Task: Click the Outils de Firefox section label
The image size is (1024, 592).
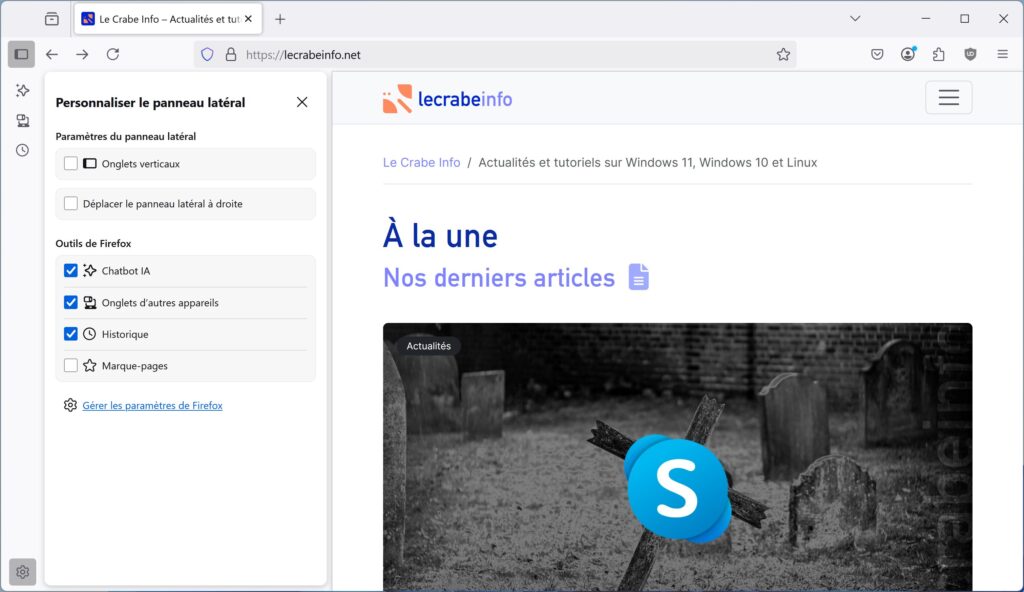Action: pyautogui.click(x=93, y=243)
